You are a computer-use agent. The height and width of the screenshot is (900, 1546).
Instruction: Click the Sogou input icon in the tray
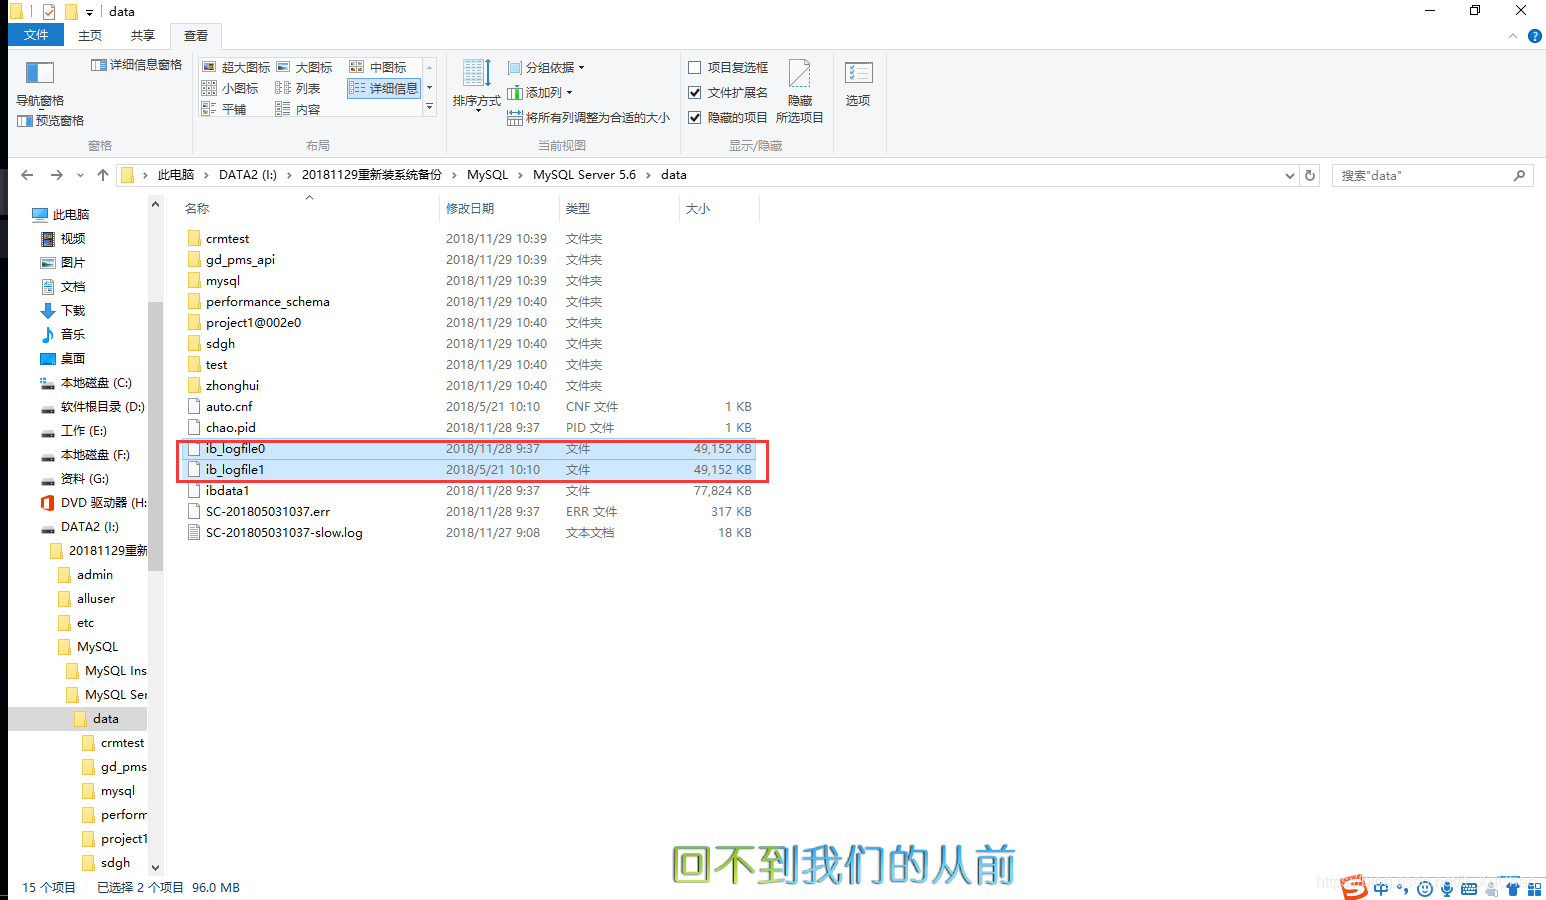coord(1354,886)
